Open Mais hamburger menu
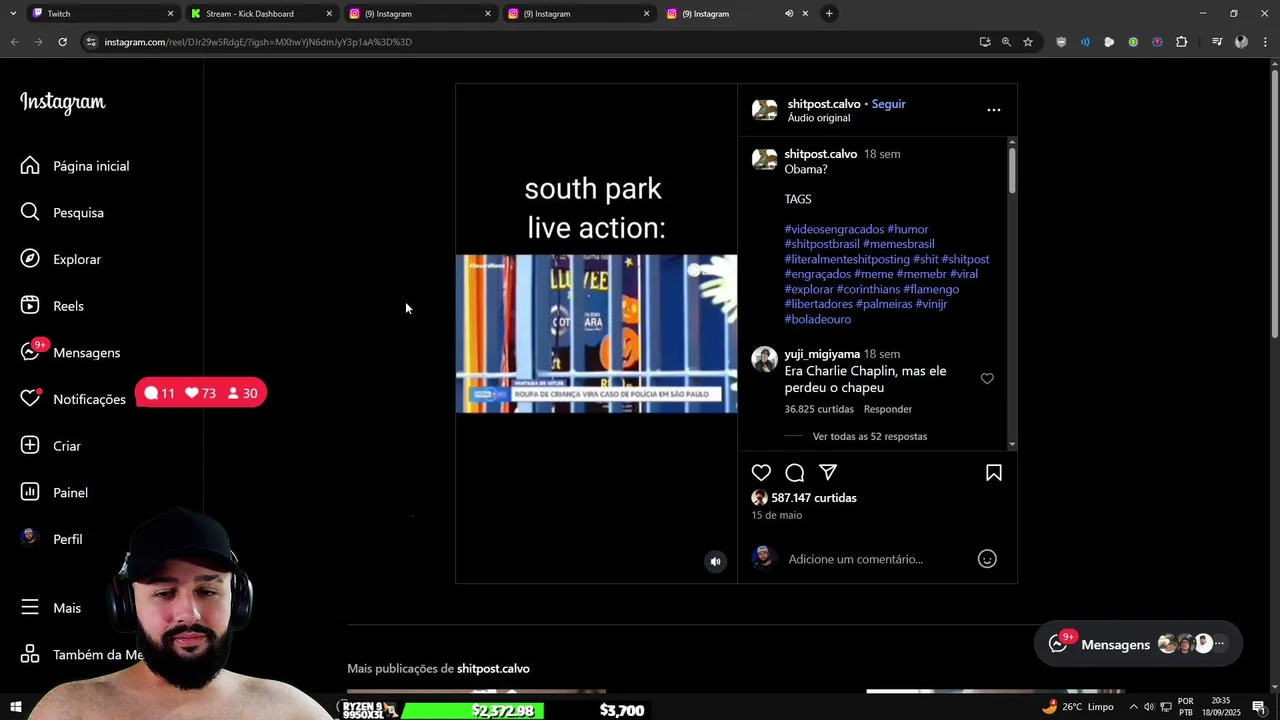Screen dimensions: 1280x720 tap(51, 608)
